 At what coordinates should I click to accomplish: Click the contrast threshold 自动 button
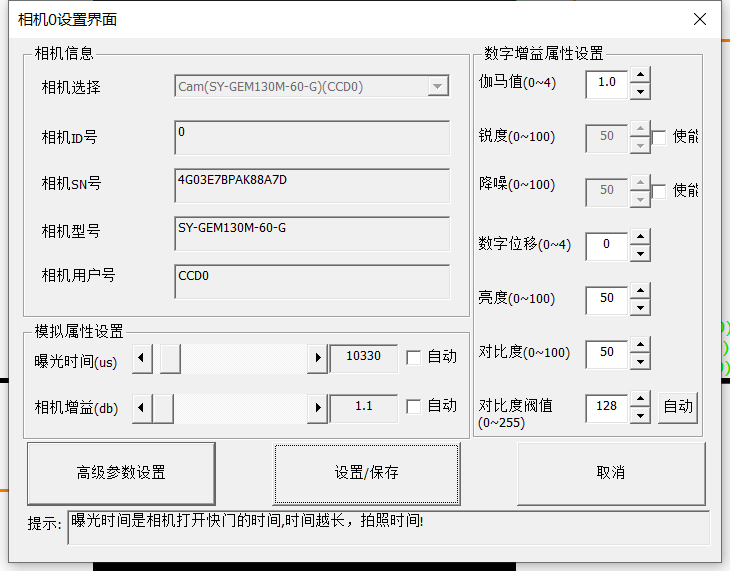pos(678,406)
